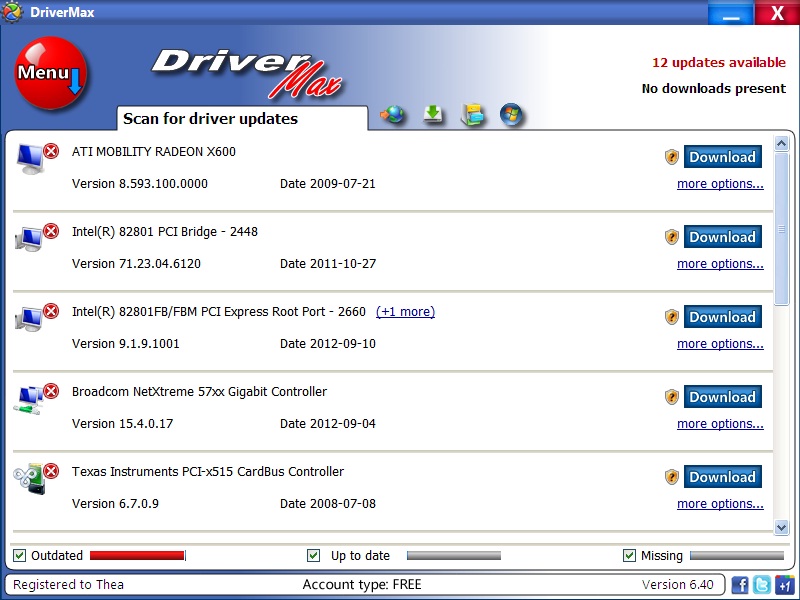This screenshot has width=800, height=600.
Task: Download the Intel 82801 PCI Bridge driver
Action: coord(722,237)
